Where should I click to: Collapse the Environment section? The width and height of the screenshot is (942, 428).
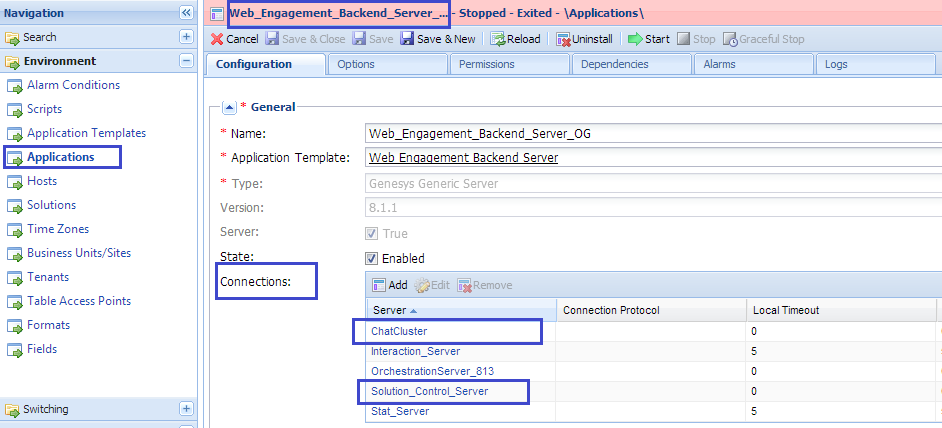186,61
